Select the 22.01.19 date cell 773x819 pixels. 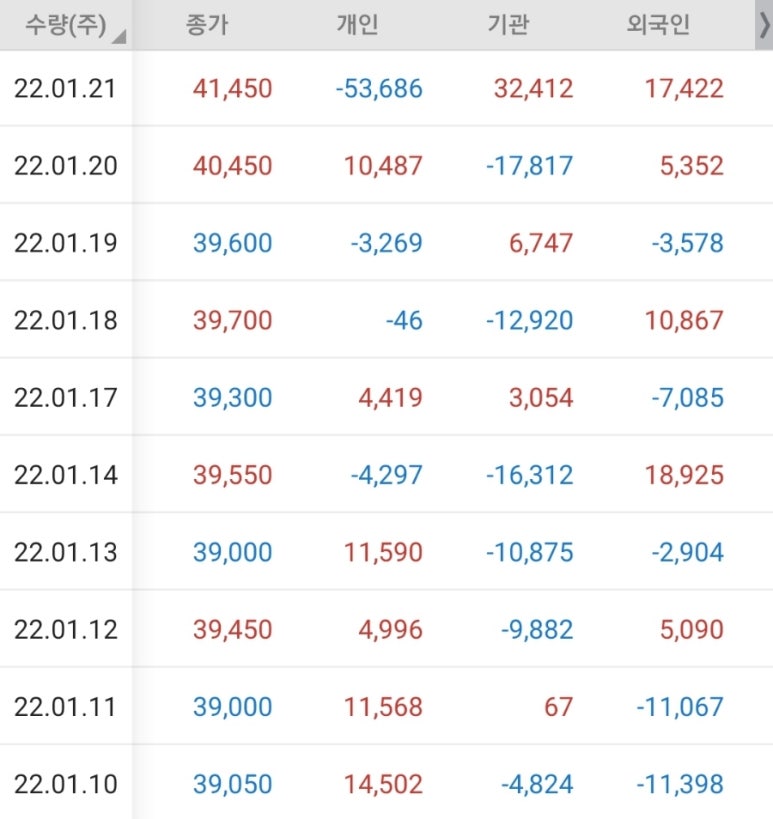[65, 243]
